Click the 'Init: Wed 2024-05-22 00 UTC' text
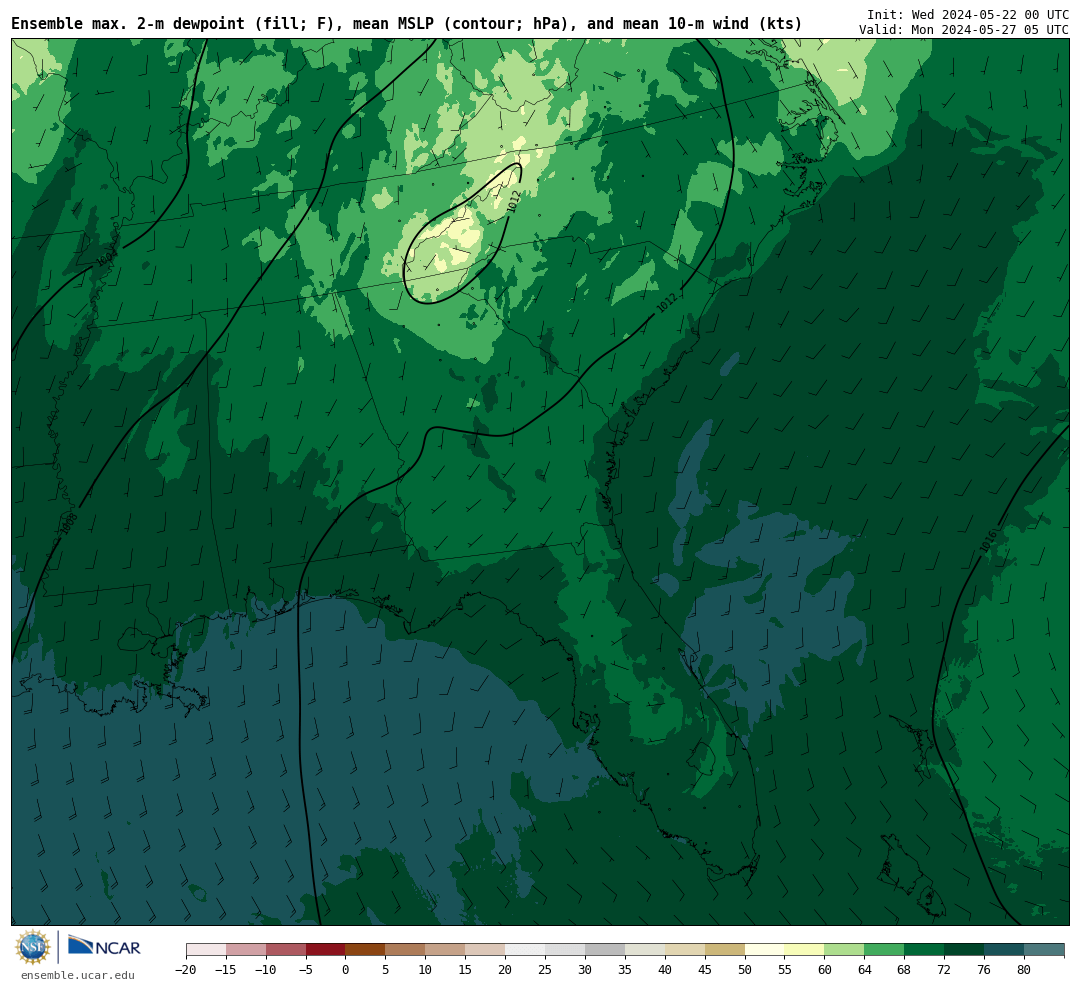This screenshot has height=988, width=1080. click(968, 14)
